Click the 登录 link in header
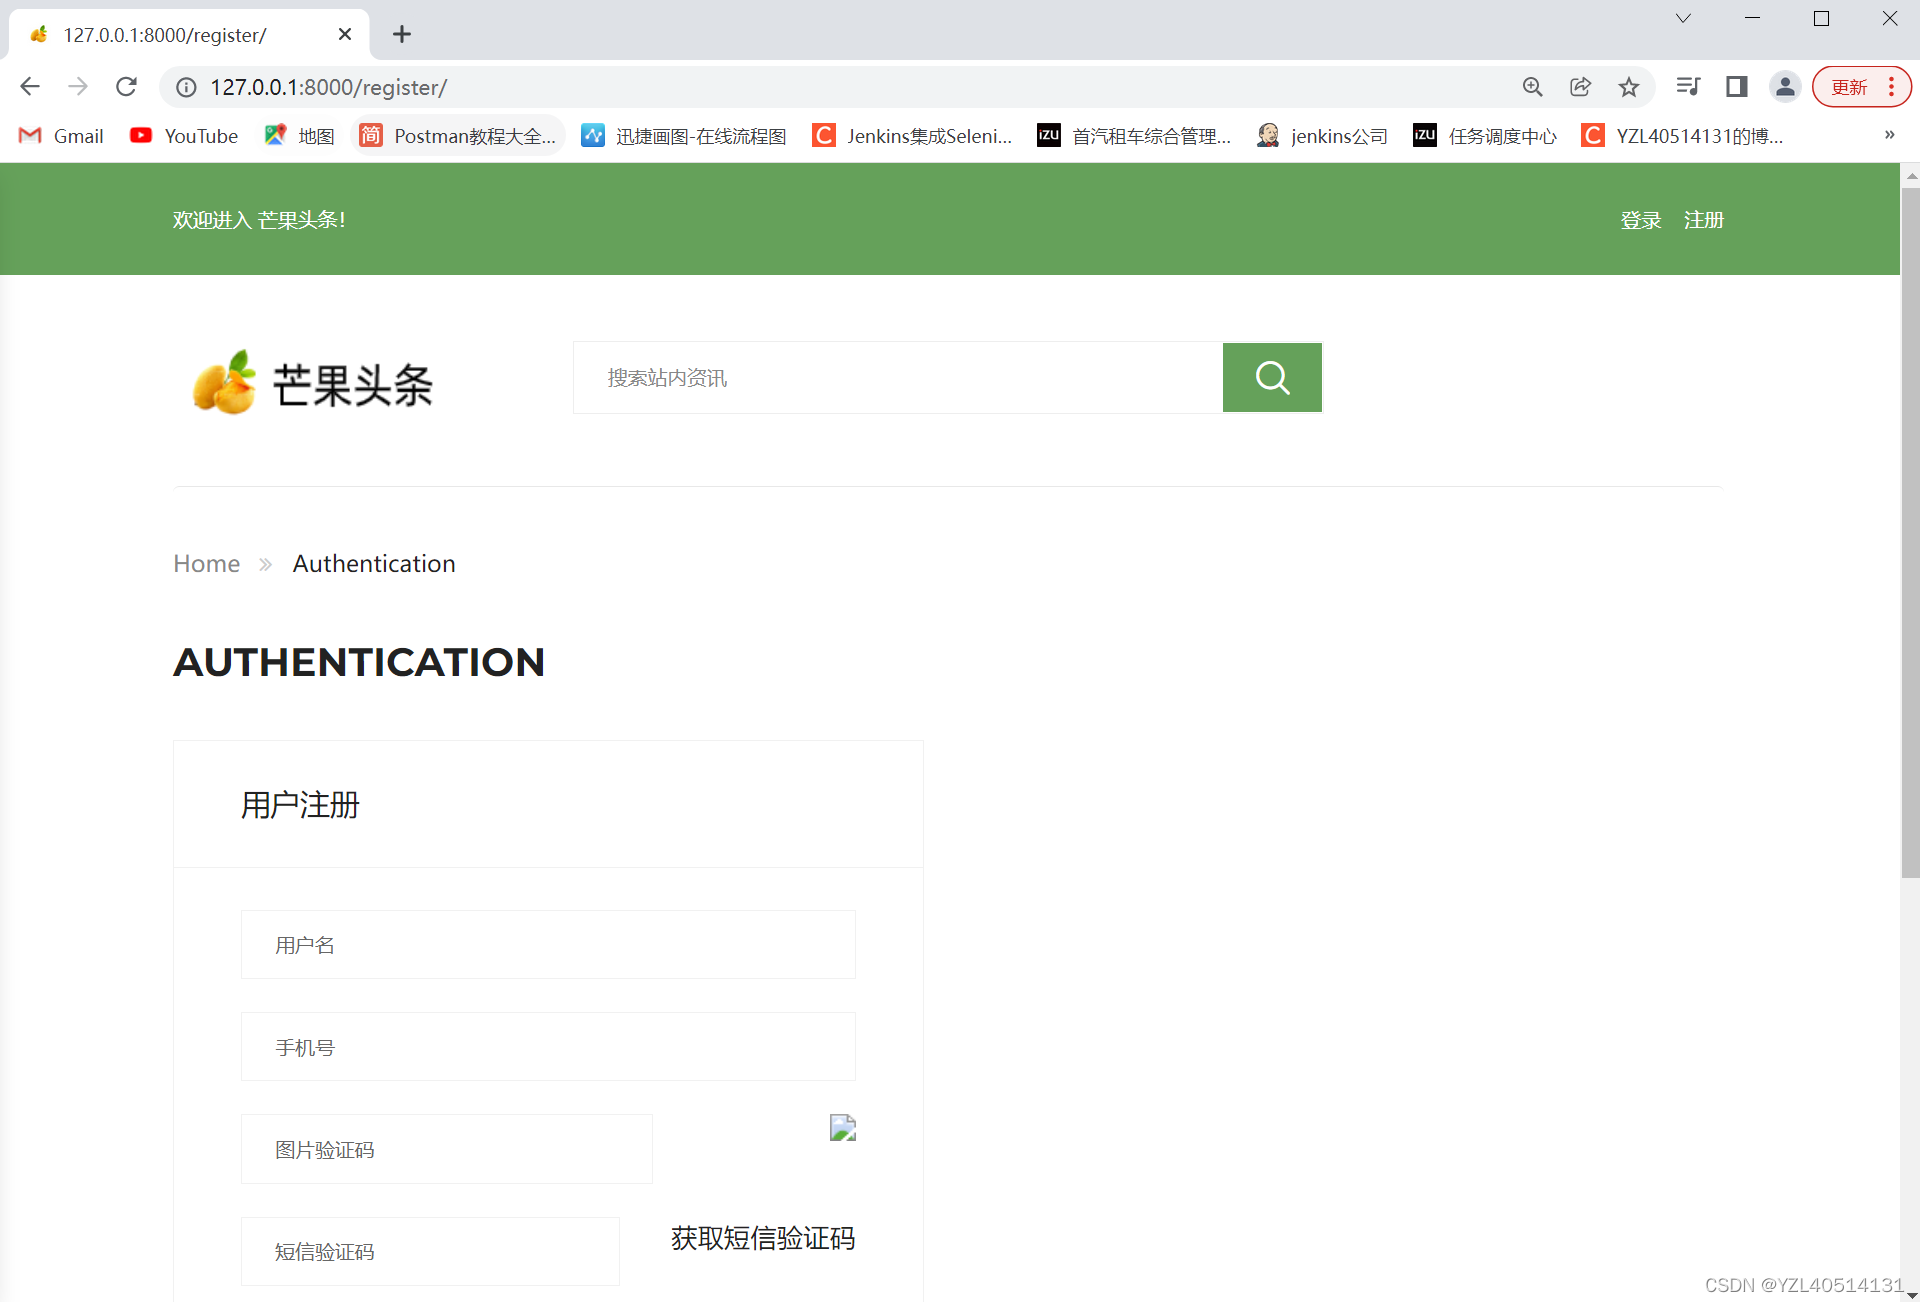 pos(1640,220)
